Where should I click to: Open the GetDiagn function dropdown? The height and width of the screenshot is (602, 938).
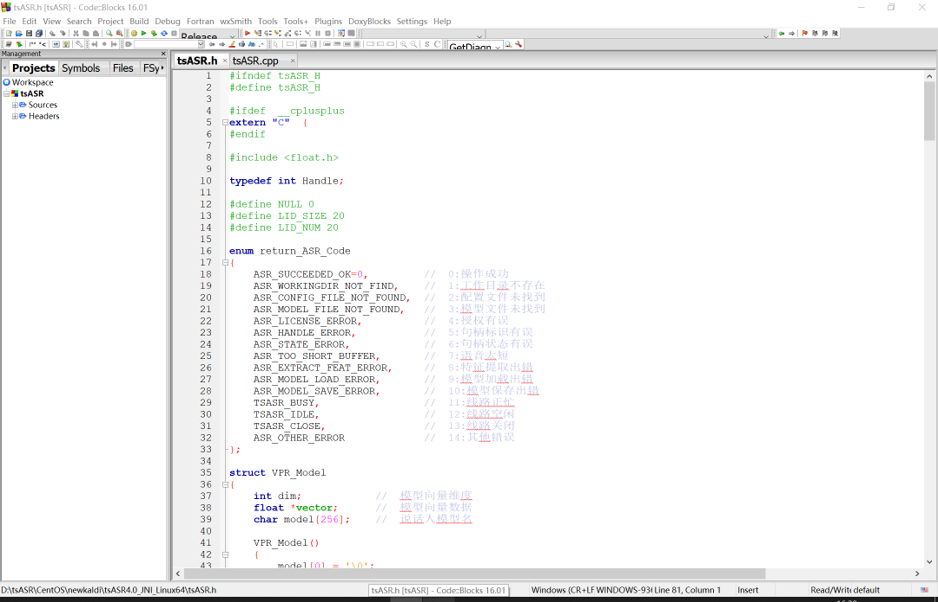click(498, 47)
